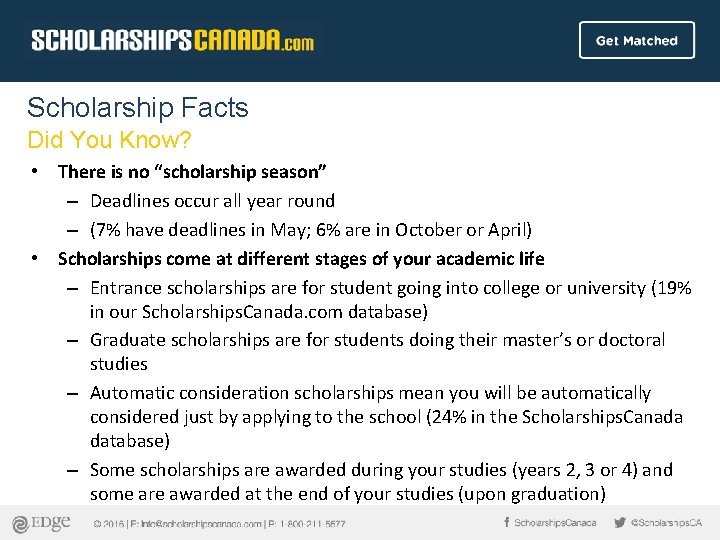This screenshot has height=540, width=720.
Task: Click the info email address in the footer
Action: [x=201, y=523]
